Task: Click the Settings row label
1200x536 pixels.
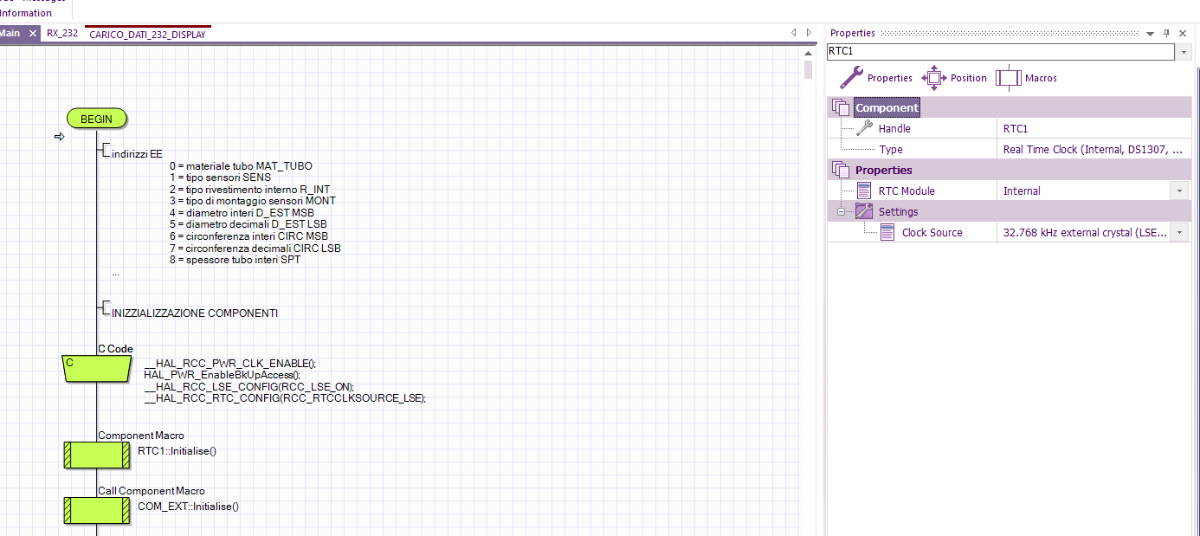Action: tap(898, 212)
